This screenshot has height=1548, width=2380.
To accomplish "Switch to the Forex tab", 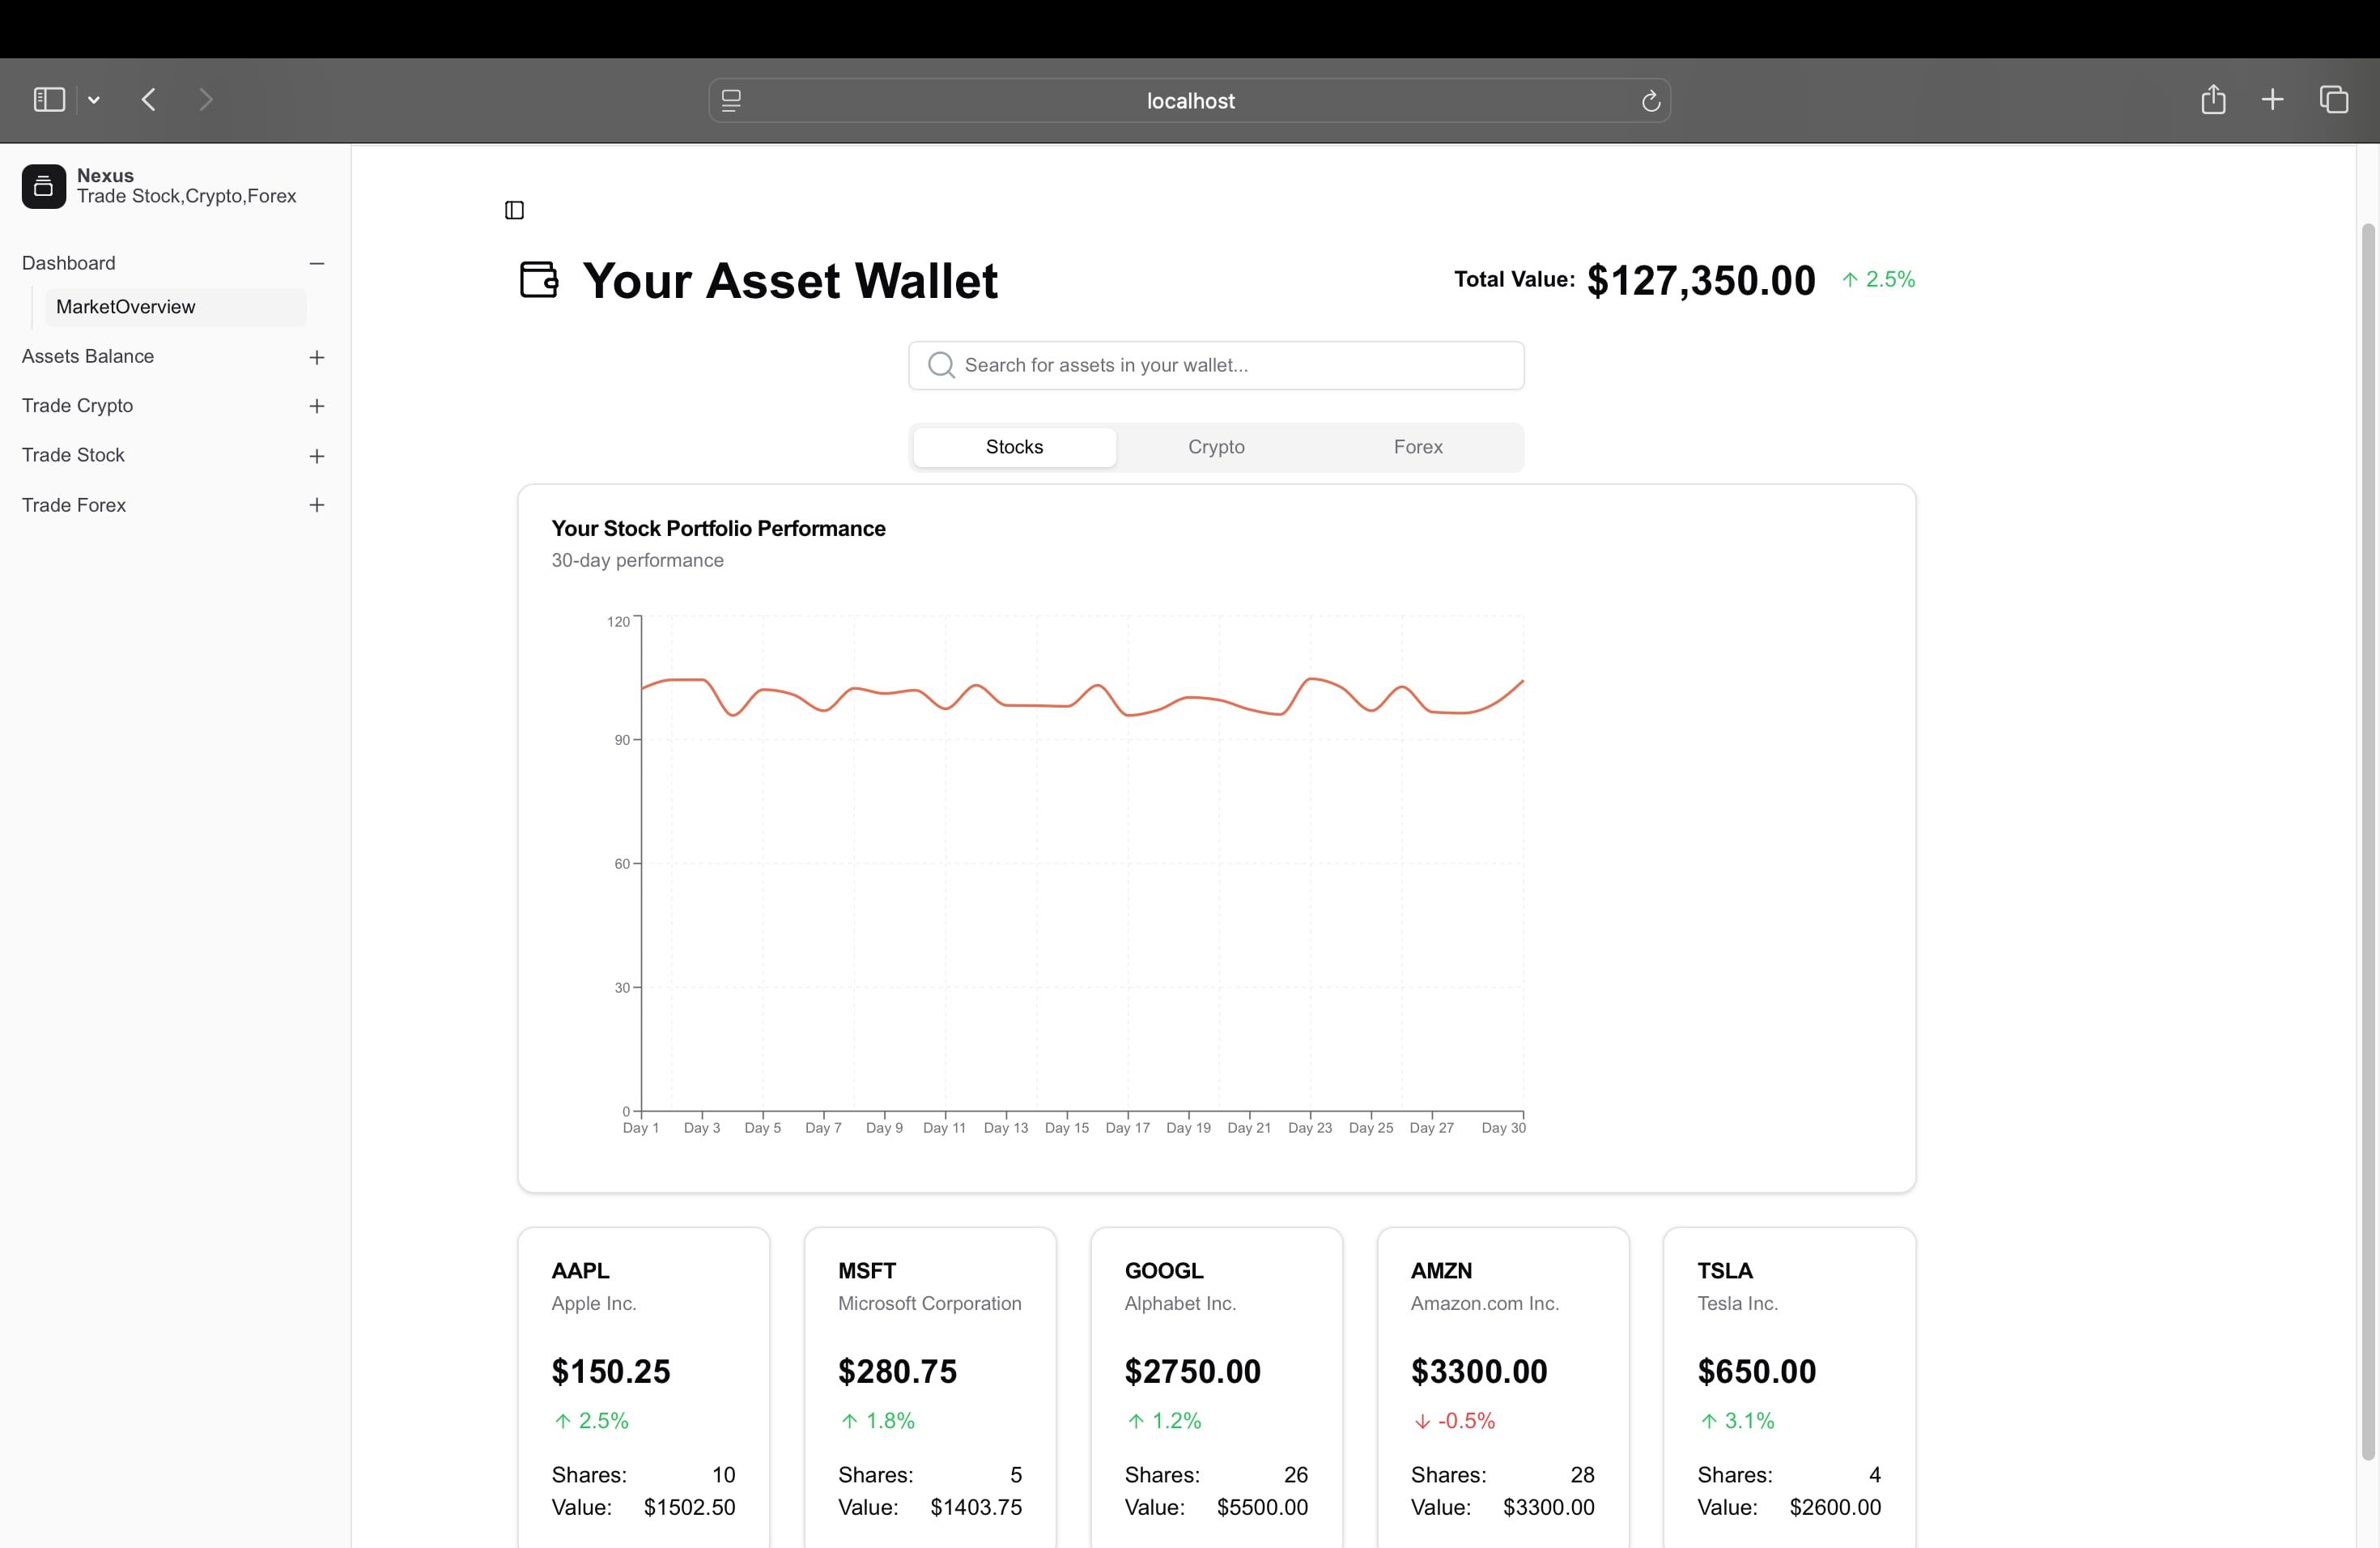I will (x=1418, y=447).
